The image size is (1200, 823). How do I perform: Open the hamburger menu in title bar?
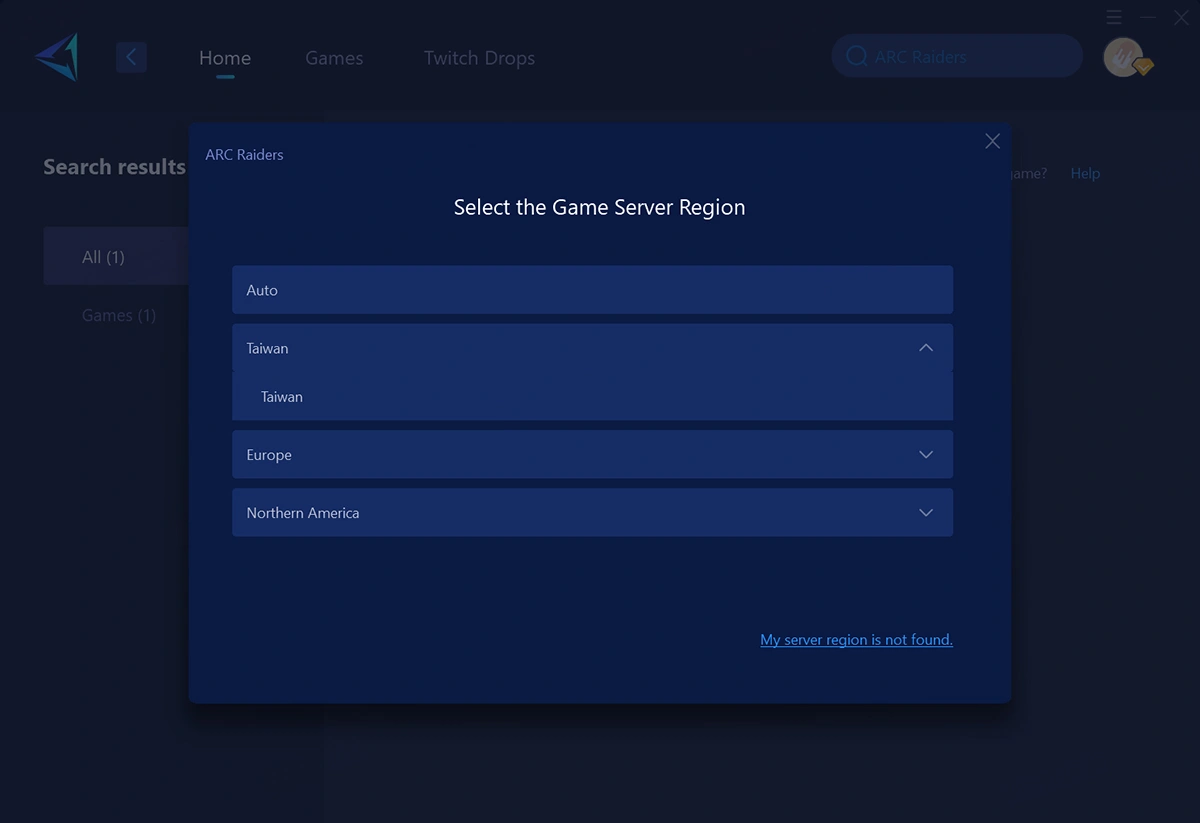click(1114, 18)
